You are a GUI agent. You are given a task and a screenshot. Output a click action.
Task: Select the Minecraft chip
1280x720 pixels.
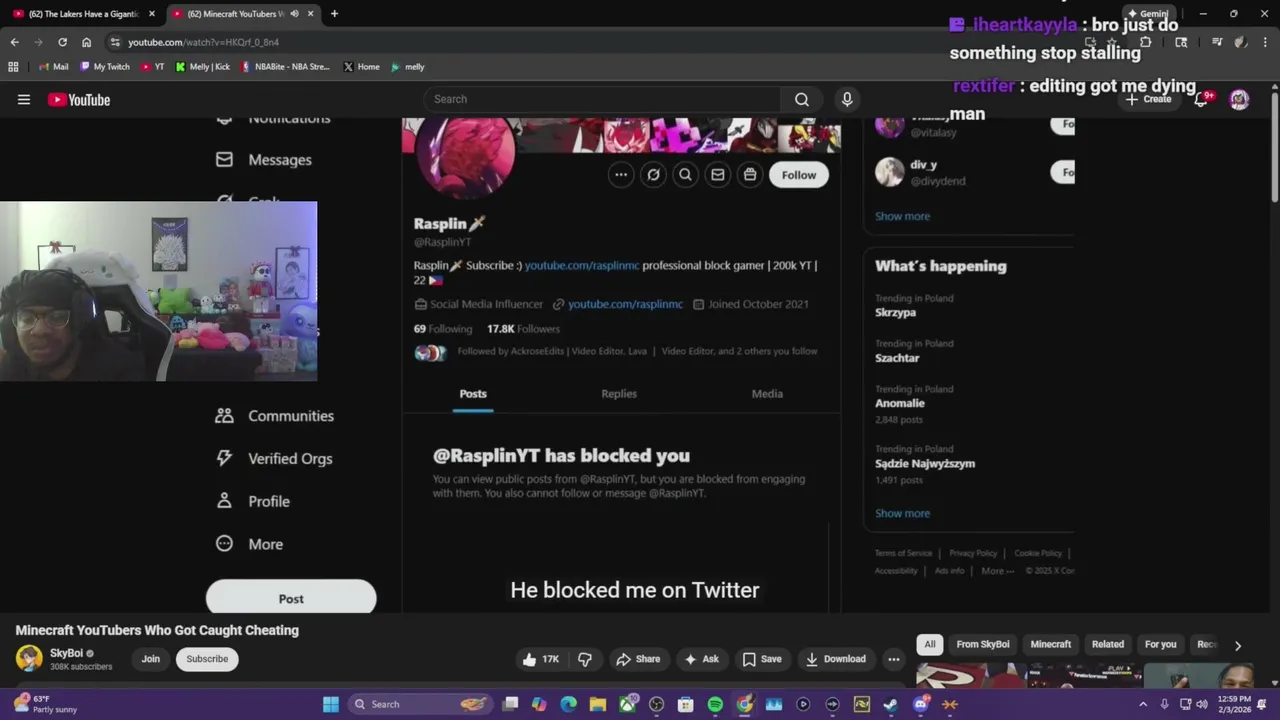point(1050,645)
